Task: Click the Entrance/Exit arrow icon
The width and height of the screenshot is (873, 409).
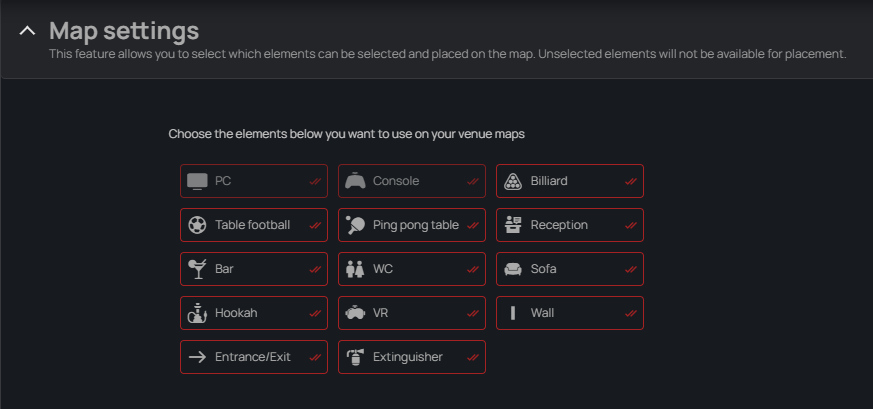Action: [198, 357]
